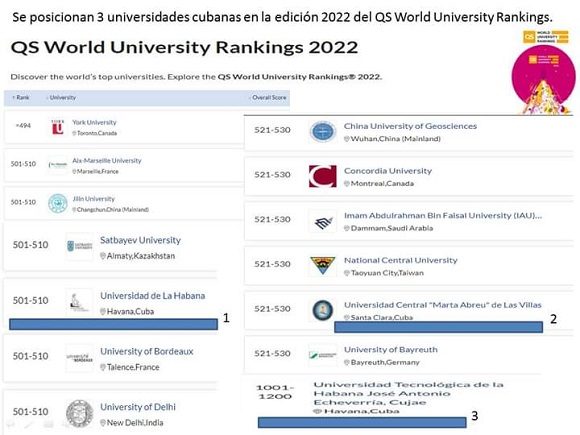This screenshot has height=435, width=580.
Task: Open the National Central University link
Action: (401, 260)
